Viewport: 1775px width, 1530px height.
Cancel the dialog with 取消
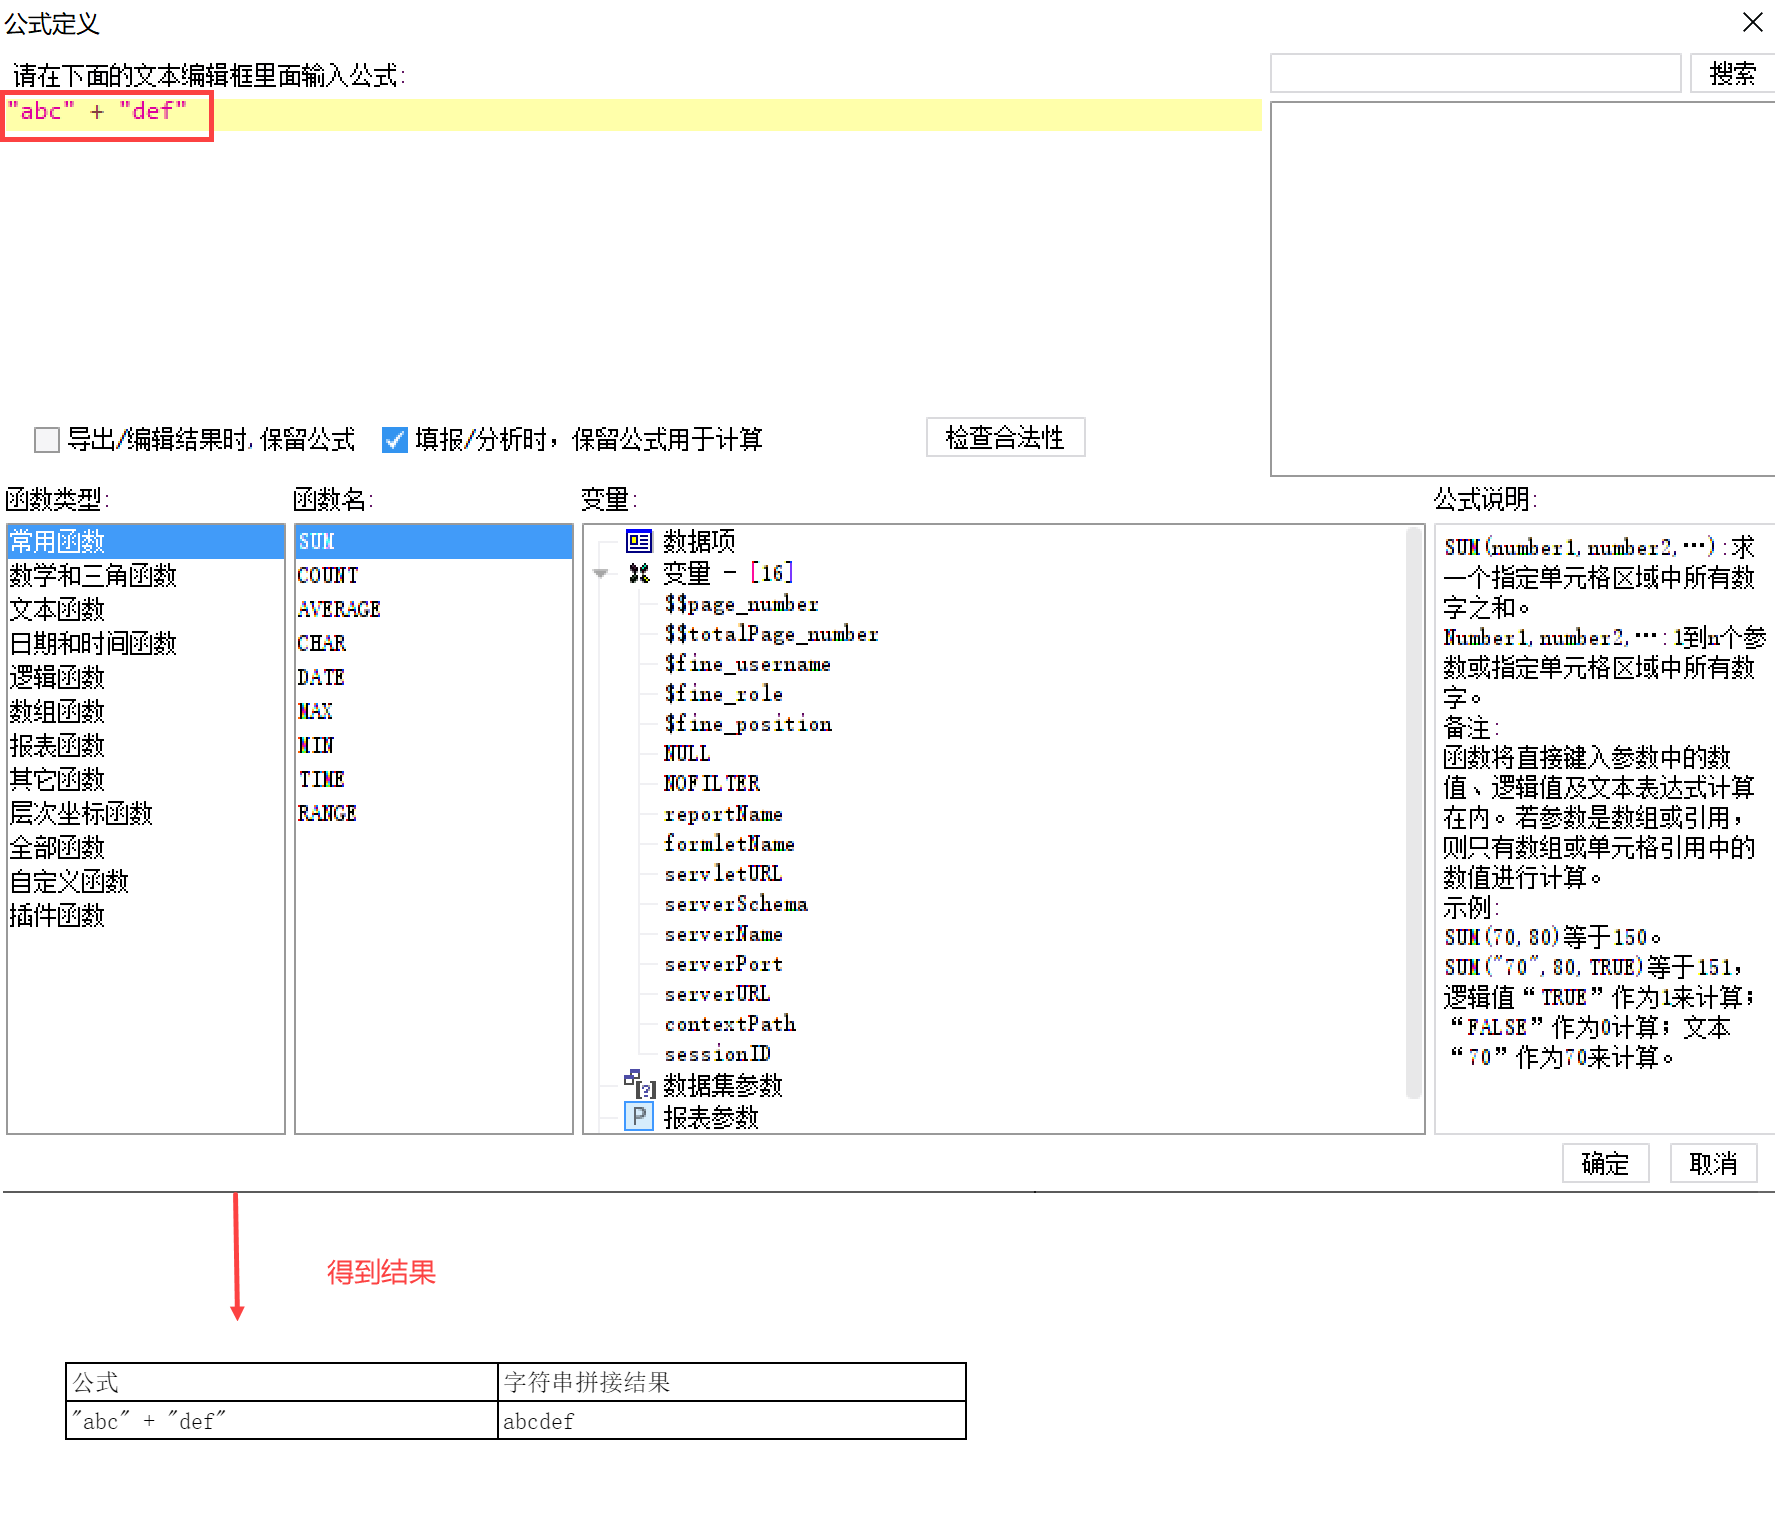coord(1713,1164)
